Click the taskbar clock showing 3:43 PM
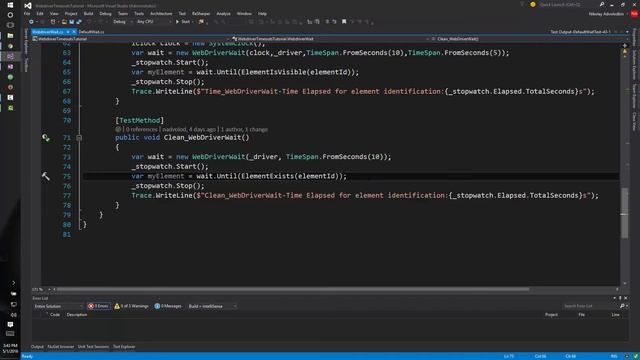 [x=10, y=348]
